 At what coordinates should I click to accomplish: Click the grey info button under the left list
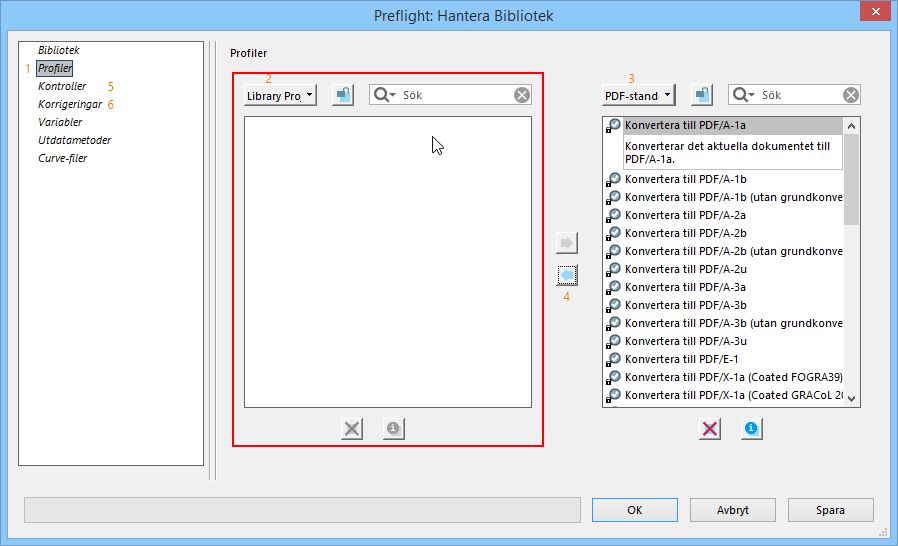click(x=393, y=429)
